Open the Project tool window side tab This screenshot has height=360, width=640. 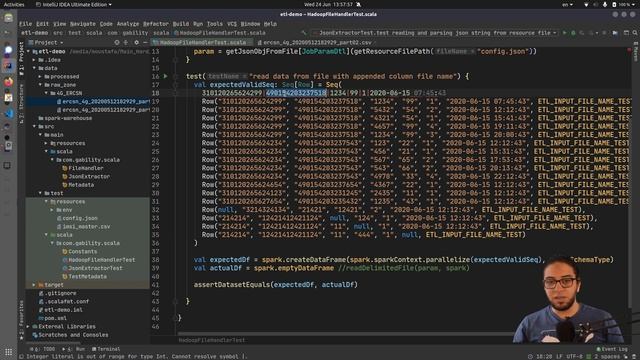(22, 57)
